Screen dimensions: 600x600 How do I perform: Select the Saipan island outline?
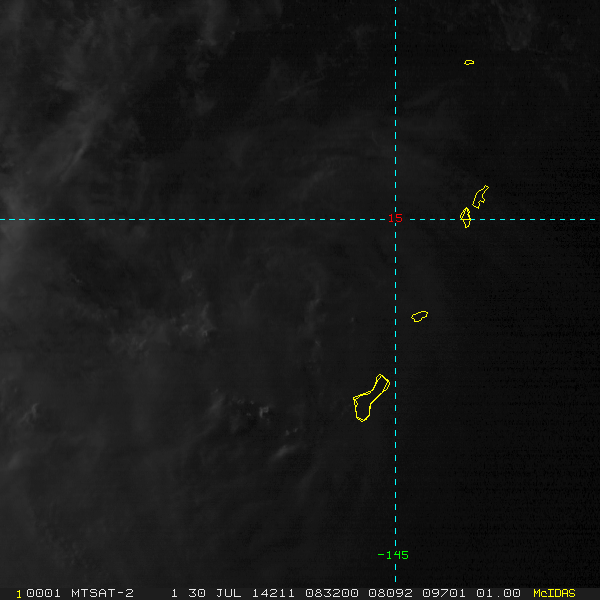(x=480, y=197)
